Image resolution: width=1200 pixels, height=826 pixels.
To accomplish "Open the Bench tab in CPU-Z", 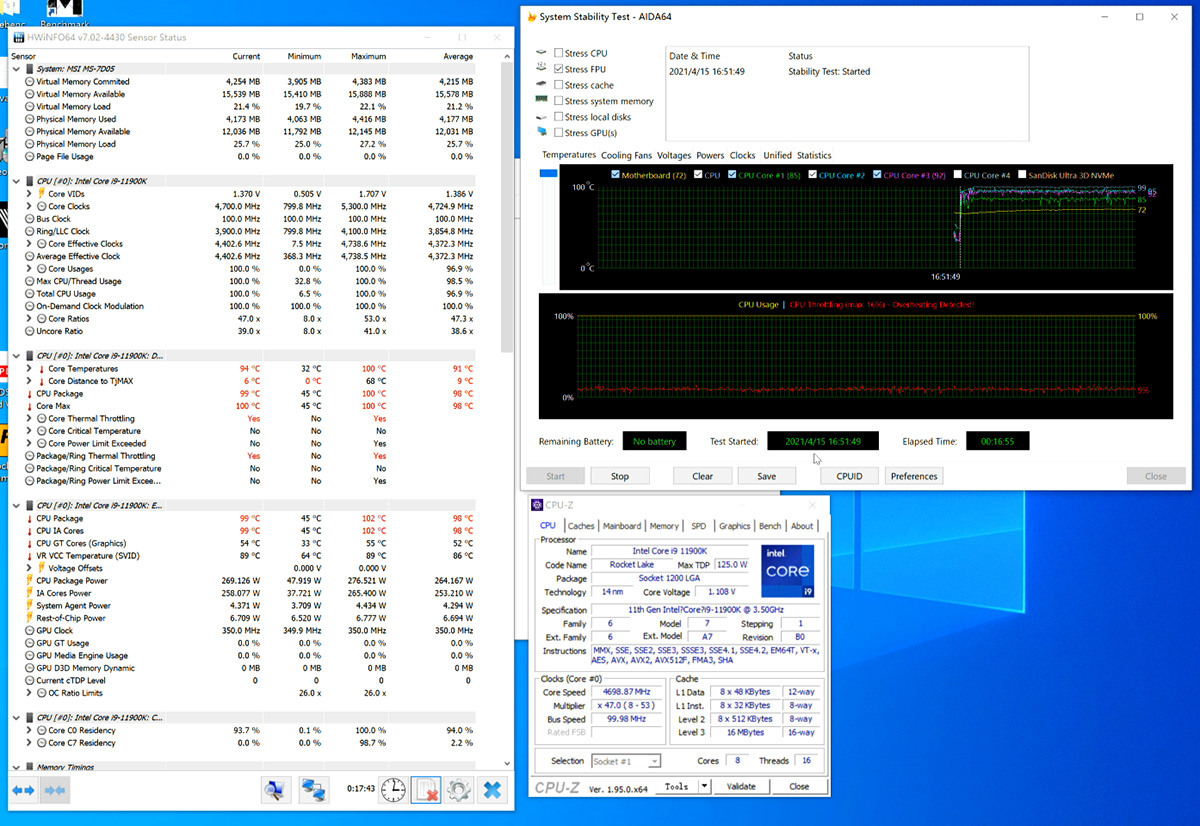I will (770, 526).
